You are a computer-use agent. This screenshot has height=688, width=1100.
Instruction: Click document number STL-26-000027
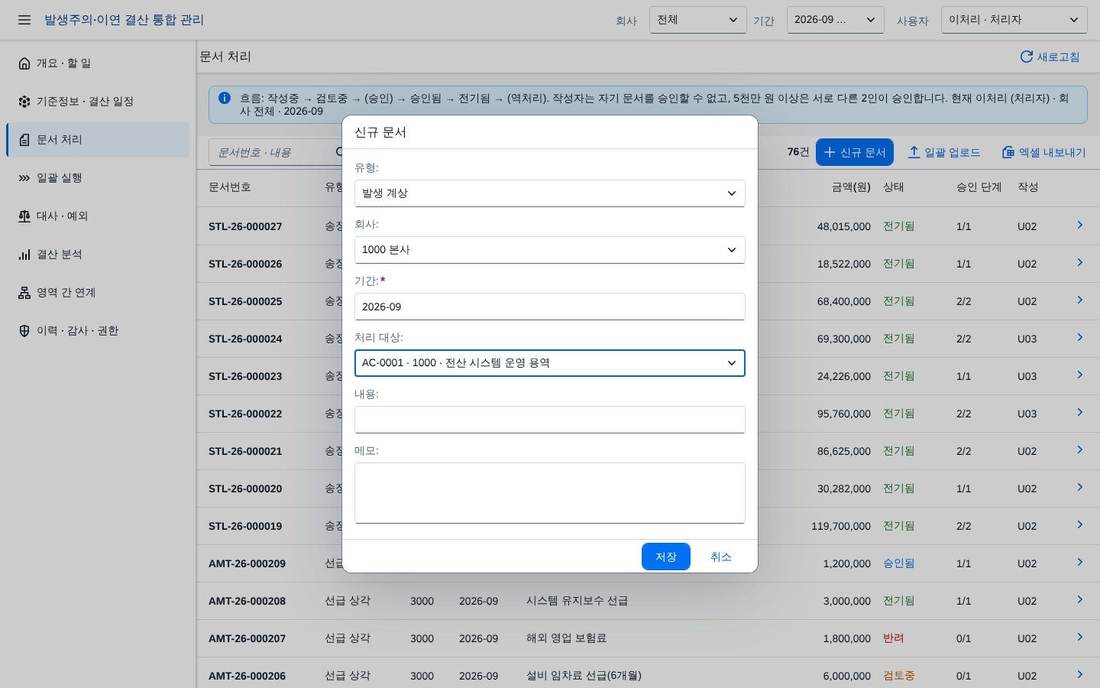pos(245,227)
